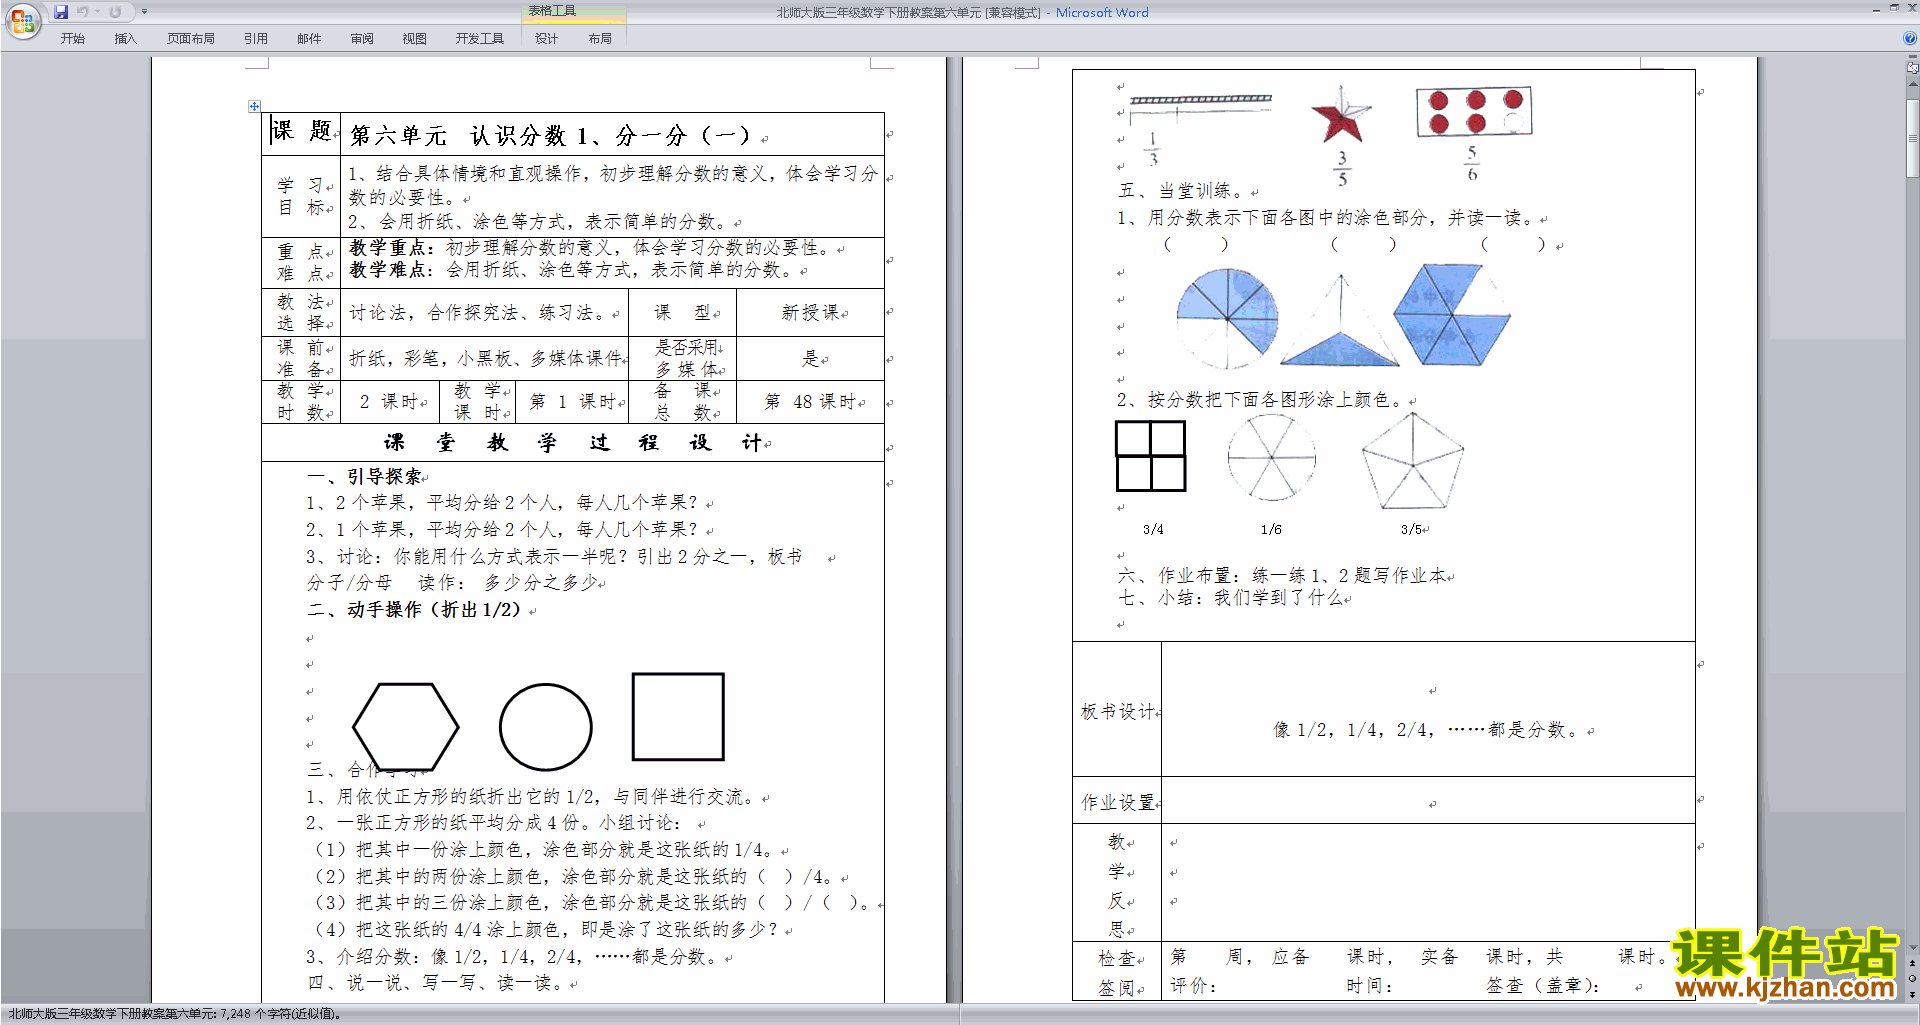The image size is (1920, 1025).
Task: Click the split-window handle above the scrollbar
Action: (x=1913, y=58)
